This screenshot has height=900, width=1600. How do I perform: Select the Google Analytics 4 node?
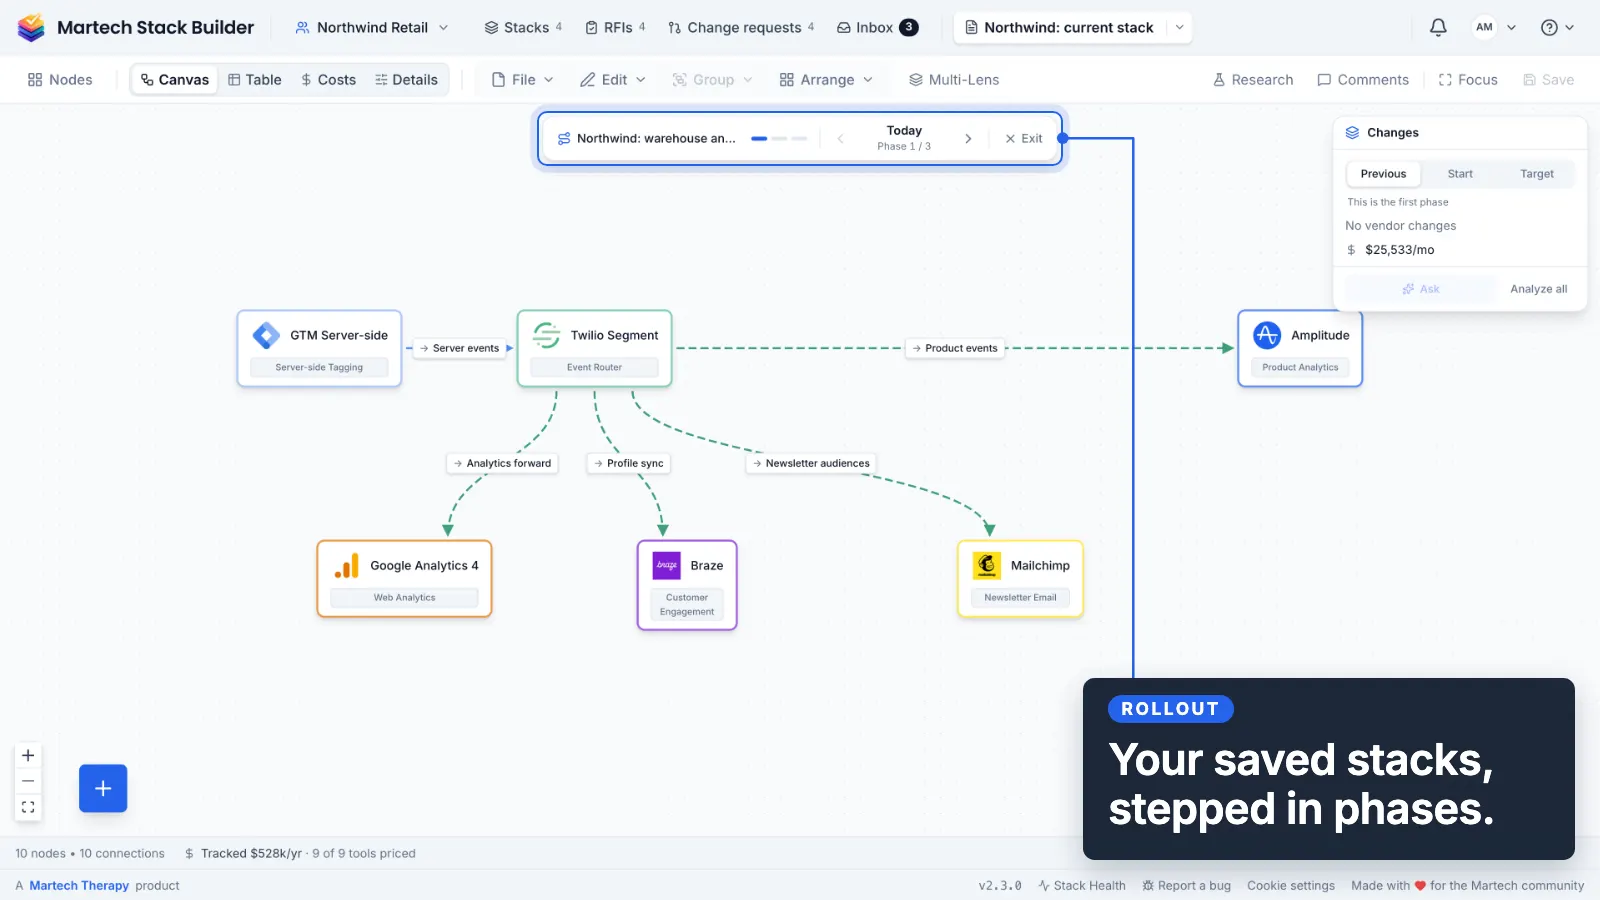coord(404,579)
